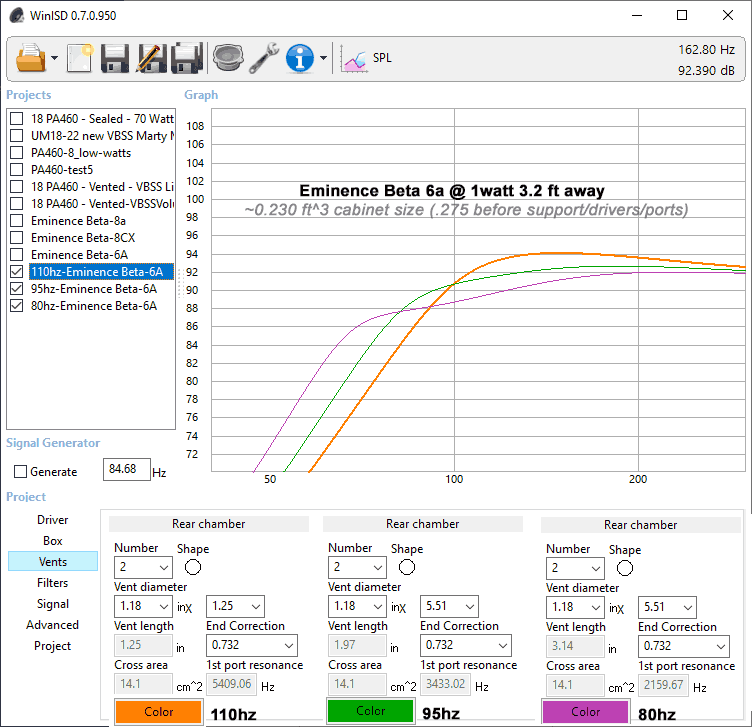
Task: Save project with the floppy disk icon
Action: click(115, 58)
